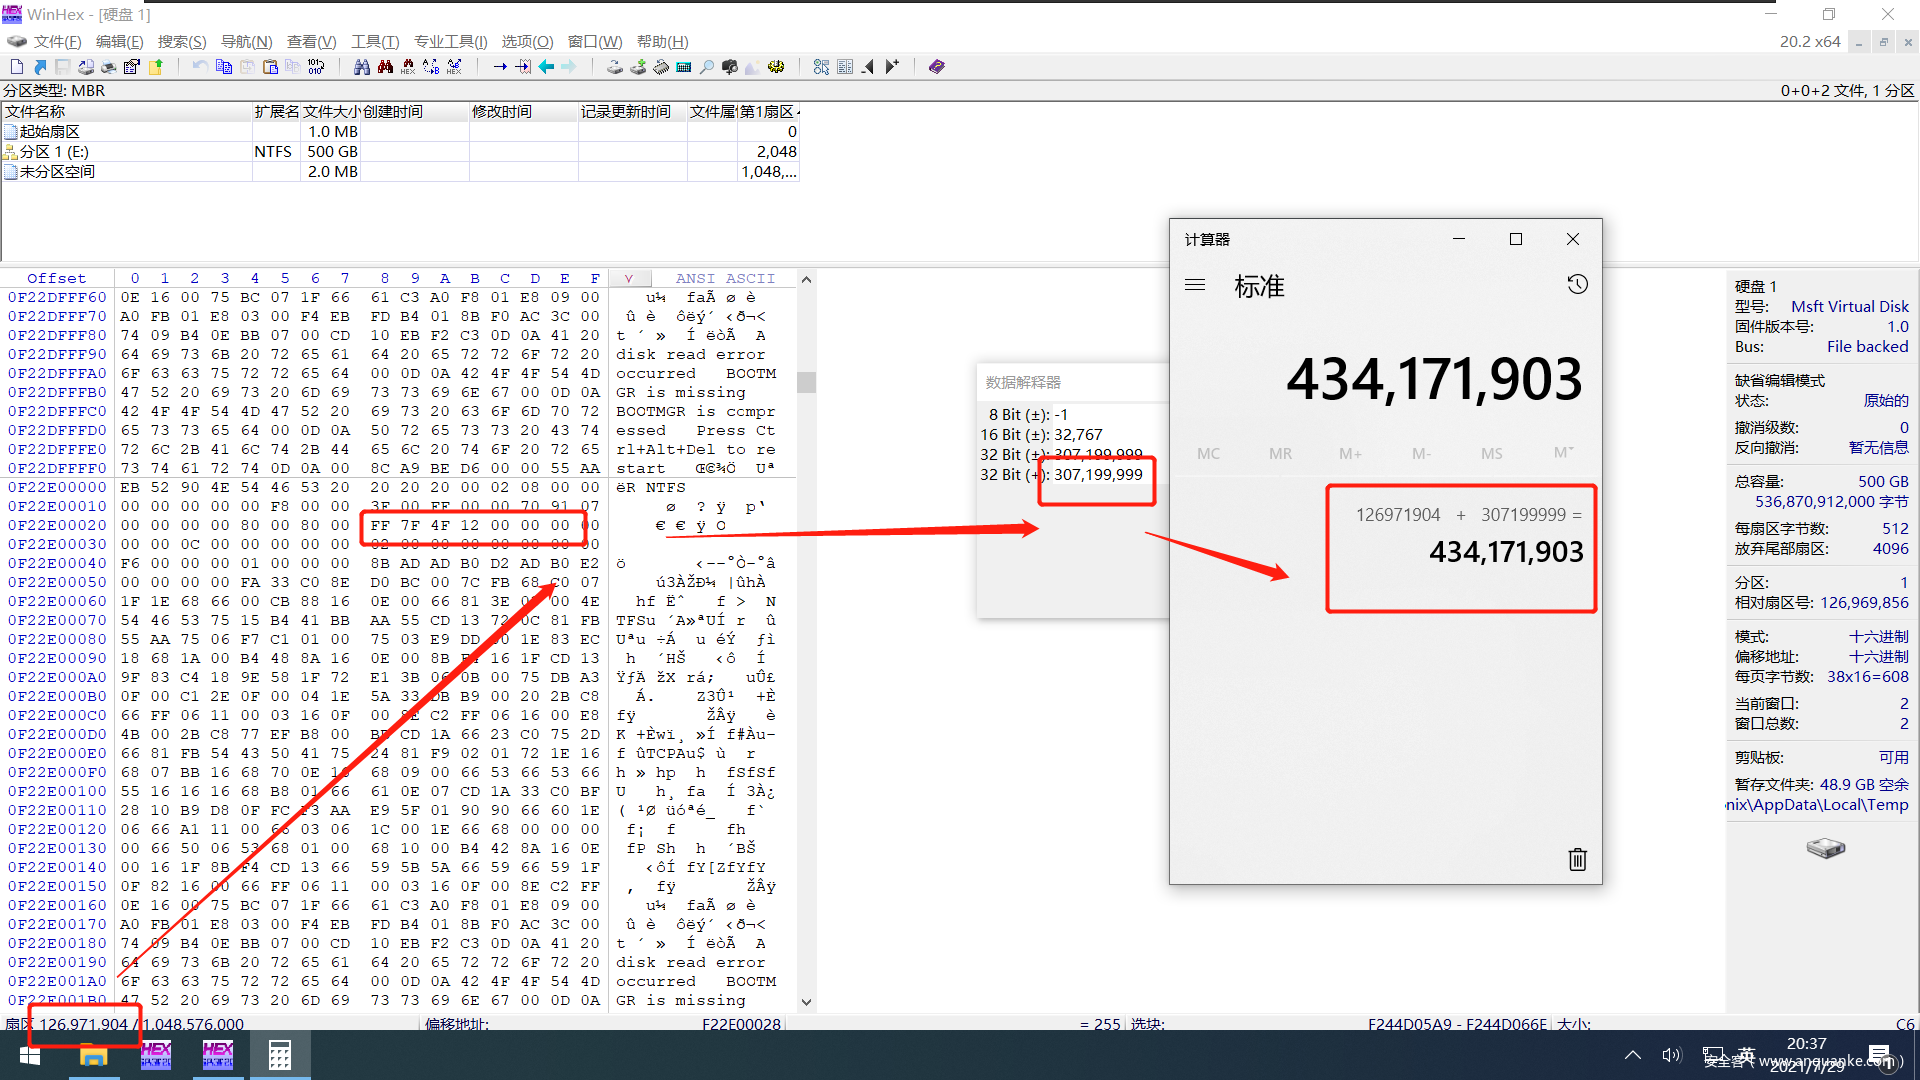Expand ANSI ASCII column dropdown arrow
1920x1080 pixels.
(628, 279)
